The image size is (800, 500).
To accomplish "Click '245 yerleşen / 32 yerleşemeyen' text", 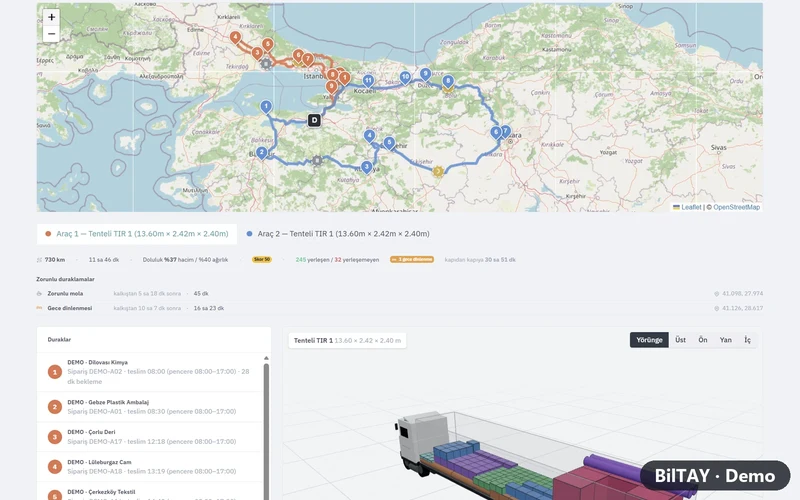I will [x=337, y=260].
